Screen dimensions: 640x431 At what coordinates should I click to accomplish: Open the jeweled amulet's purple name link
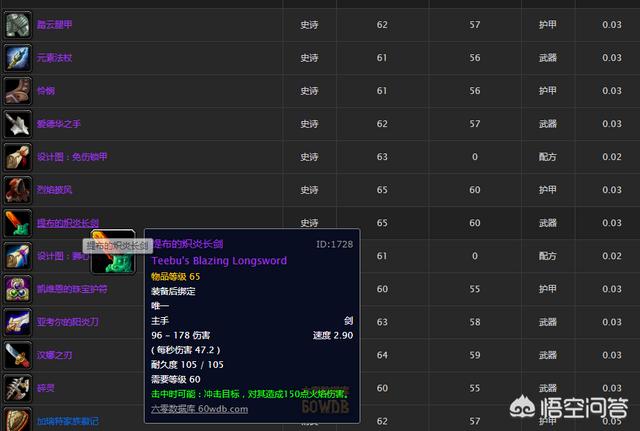[72, 289]
